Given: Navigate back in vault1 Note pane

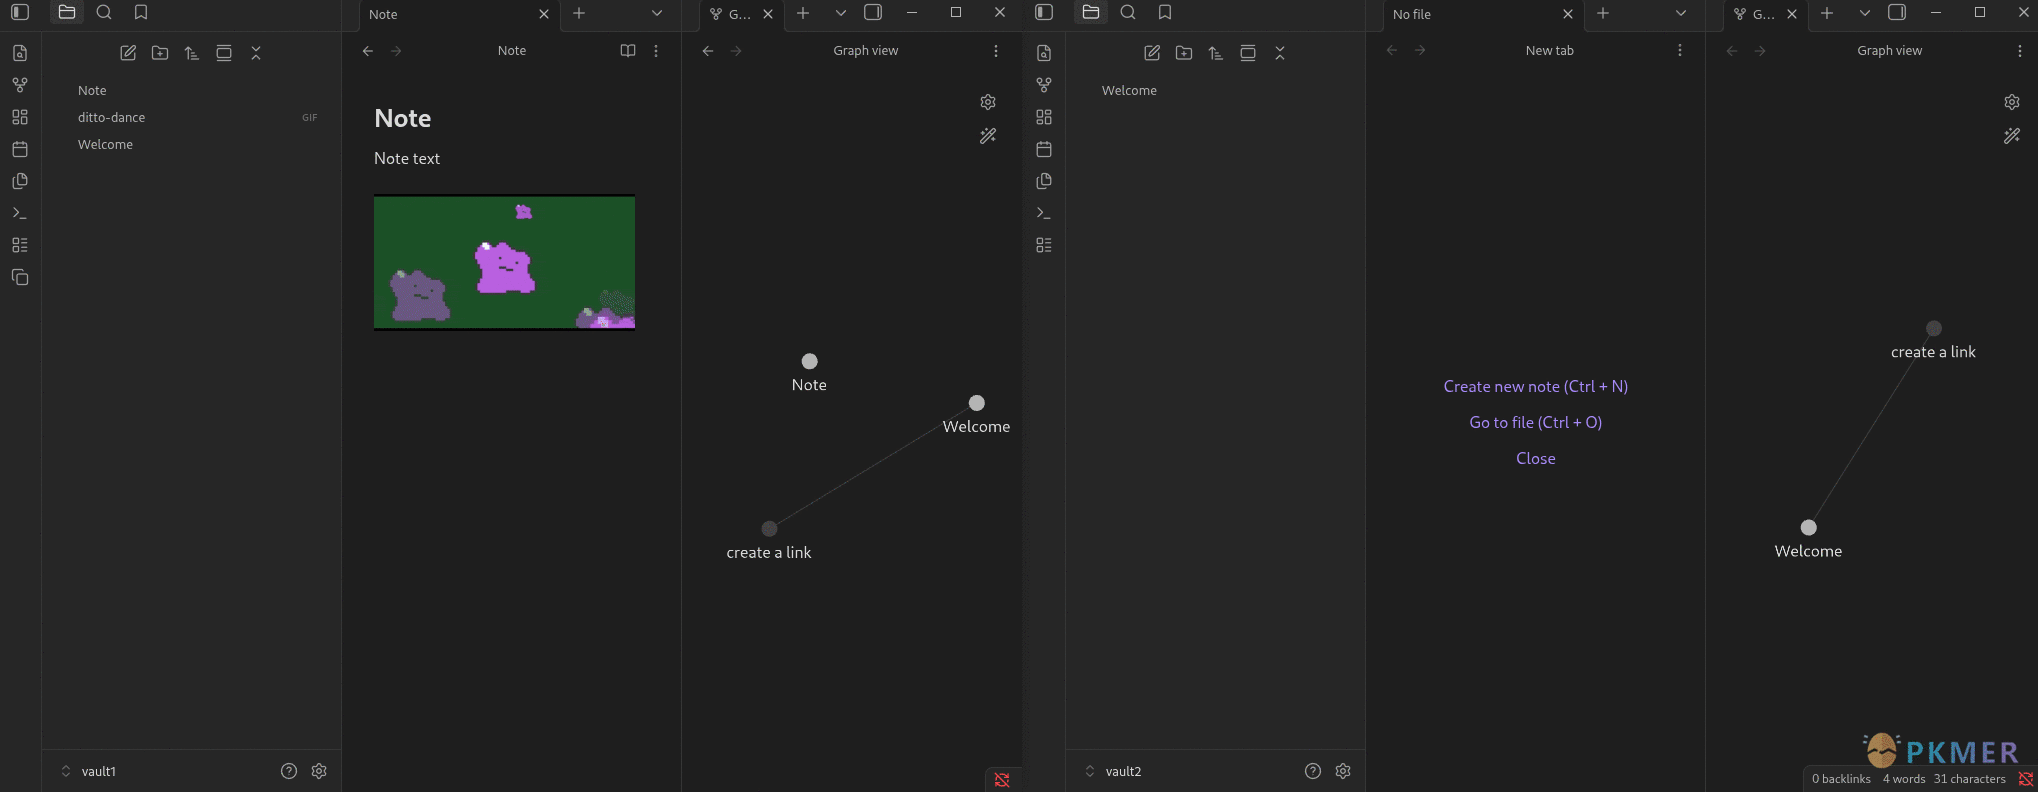Looking at the screenshot, I should [368, 51].
